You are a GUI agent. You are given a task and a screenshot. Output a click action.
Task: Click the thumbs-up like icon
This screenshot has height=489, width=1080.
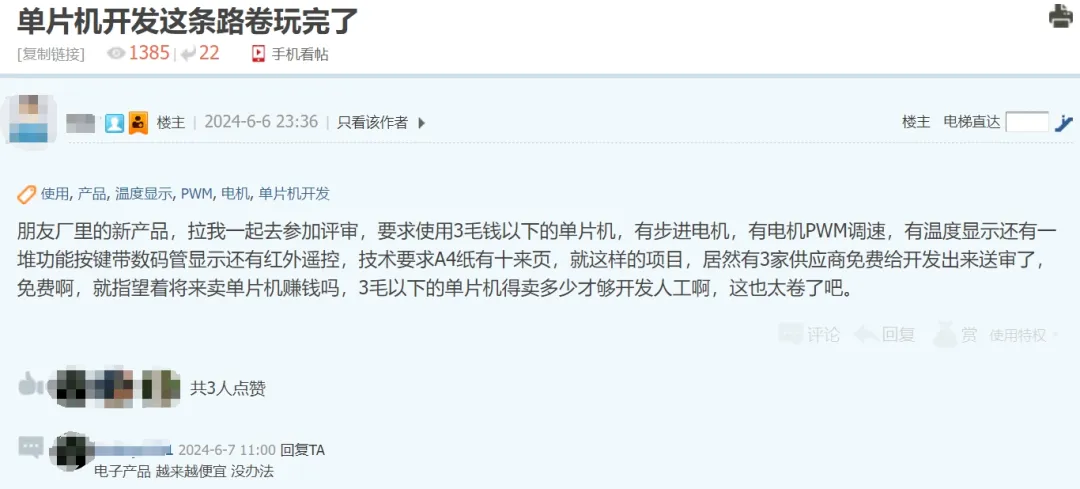28,386
